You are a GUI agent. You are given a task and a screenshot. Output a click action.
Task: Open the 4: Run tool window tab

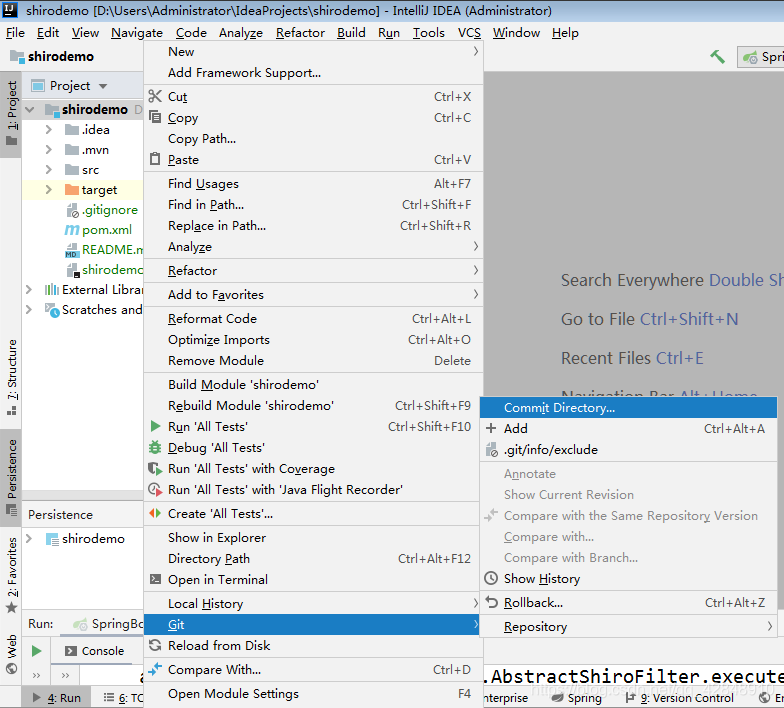click(x=57, y=698)
